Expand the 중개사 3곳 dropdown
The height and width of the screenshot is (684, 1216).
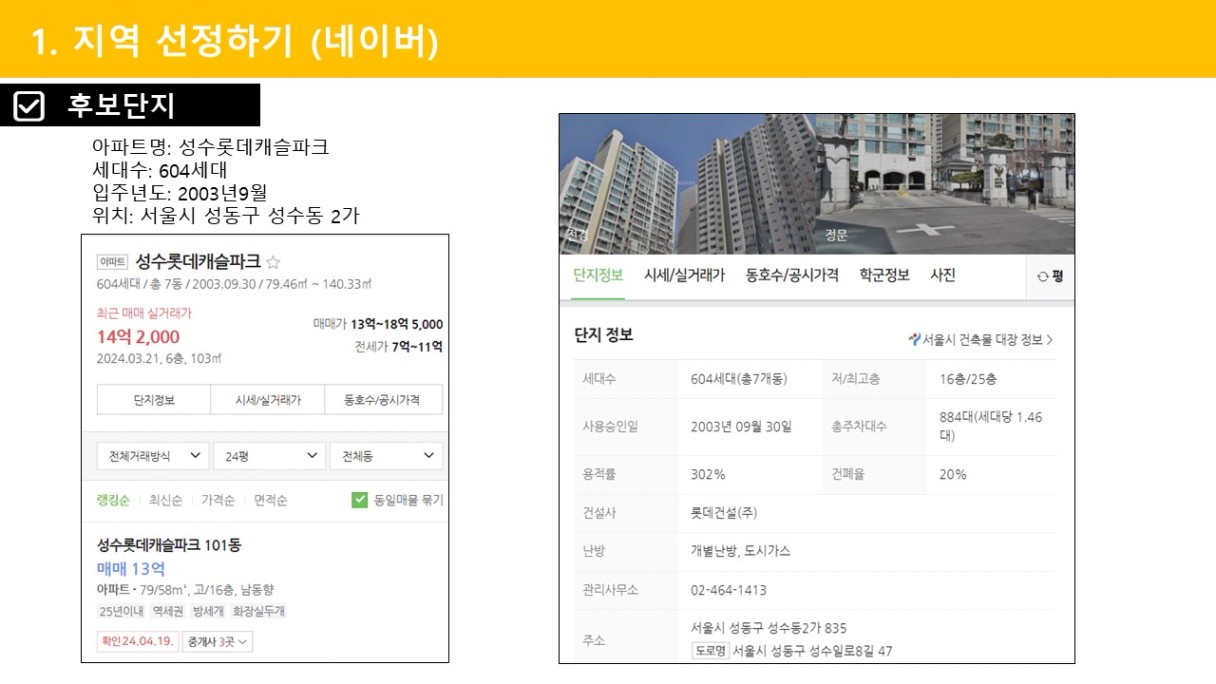click(x=217, y=641)
